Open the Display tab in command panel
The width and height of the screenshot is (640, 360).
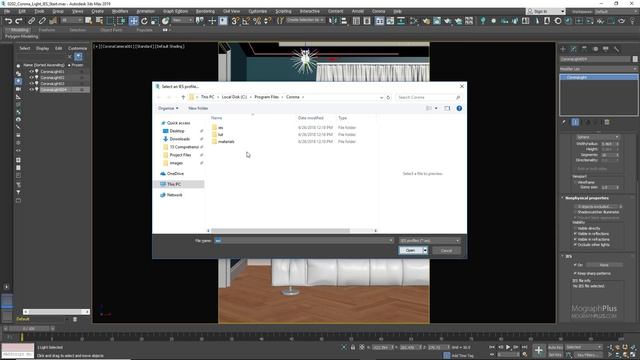coord(606,49)
